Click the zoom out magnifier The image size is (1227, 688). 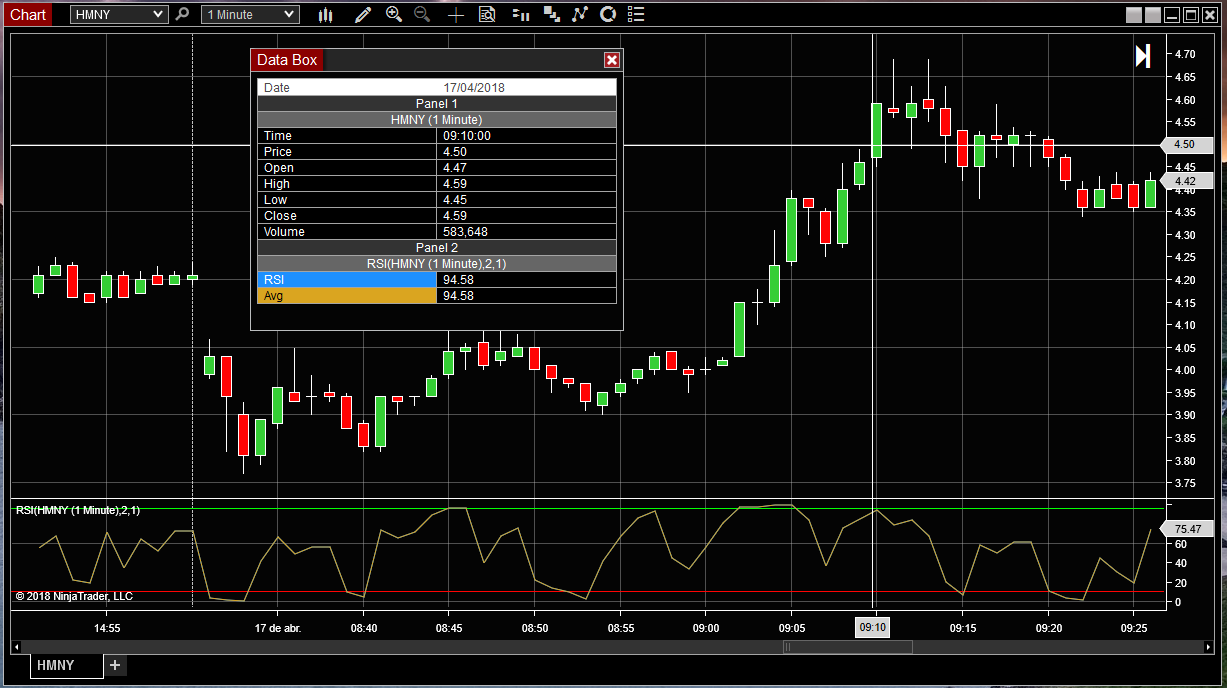tap(422, 14)
